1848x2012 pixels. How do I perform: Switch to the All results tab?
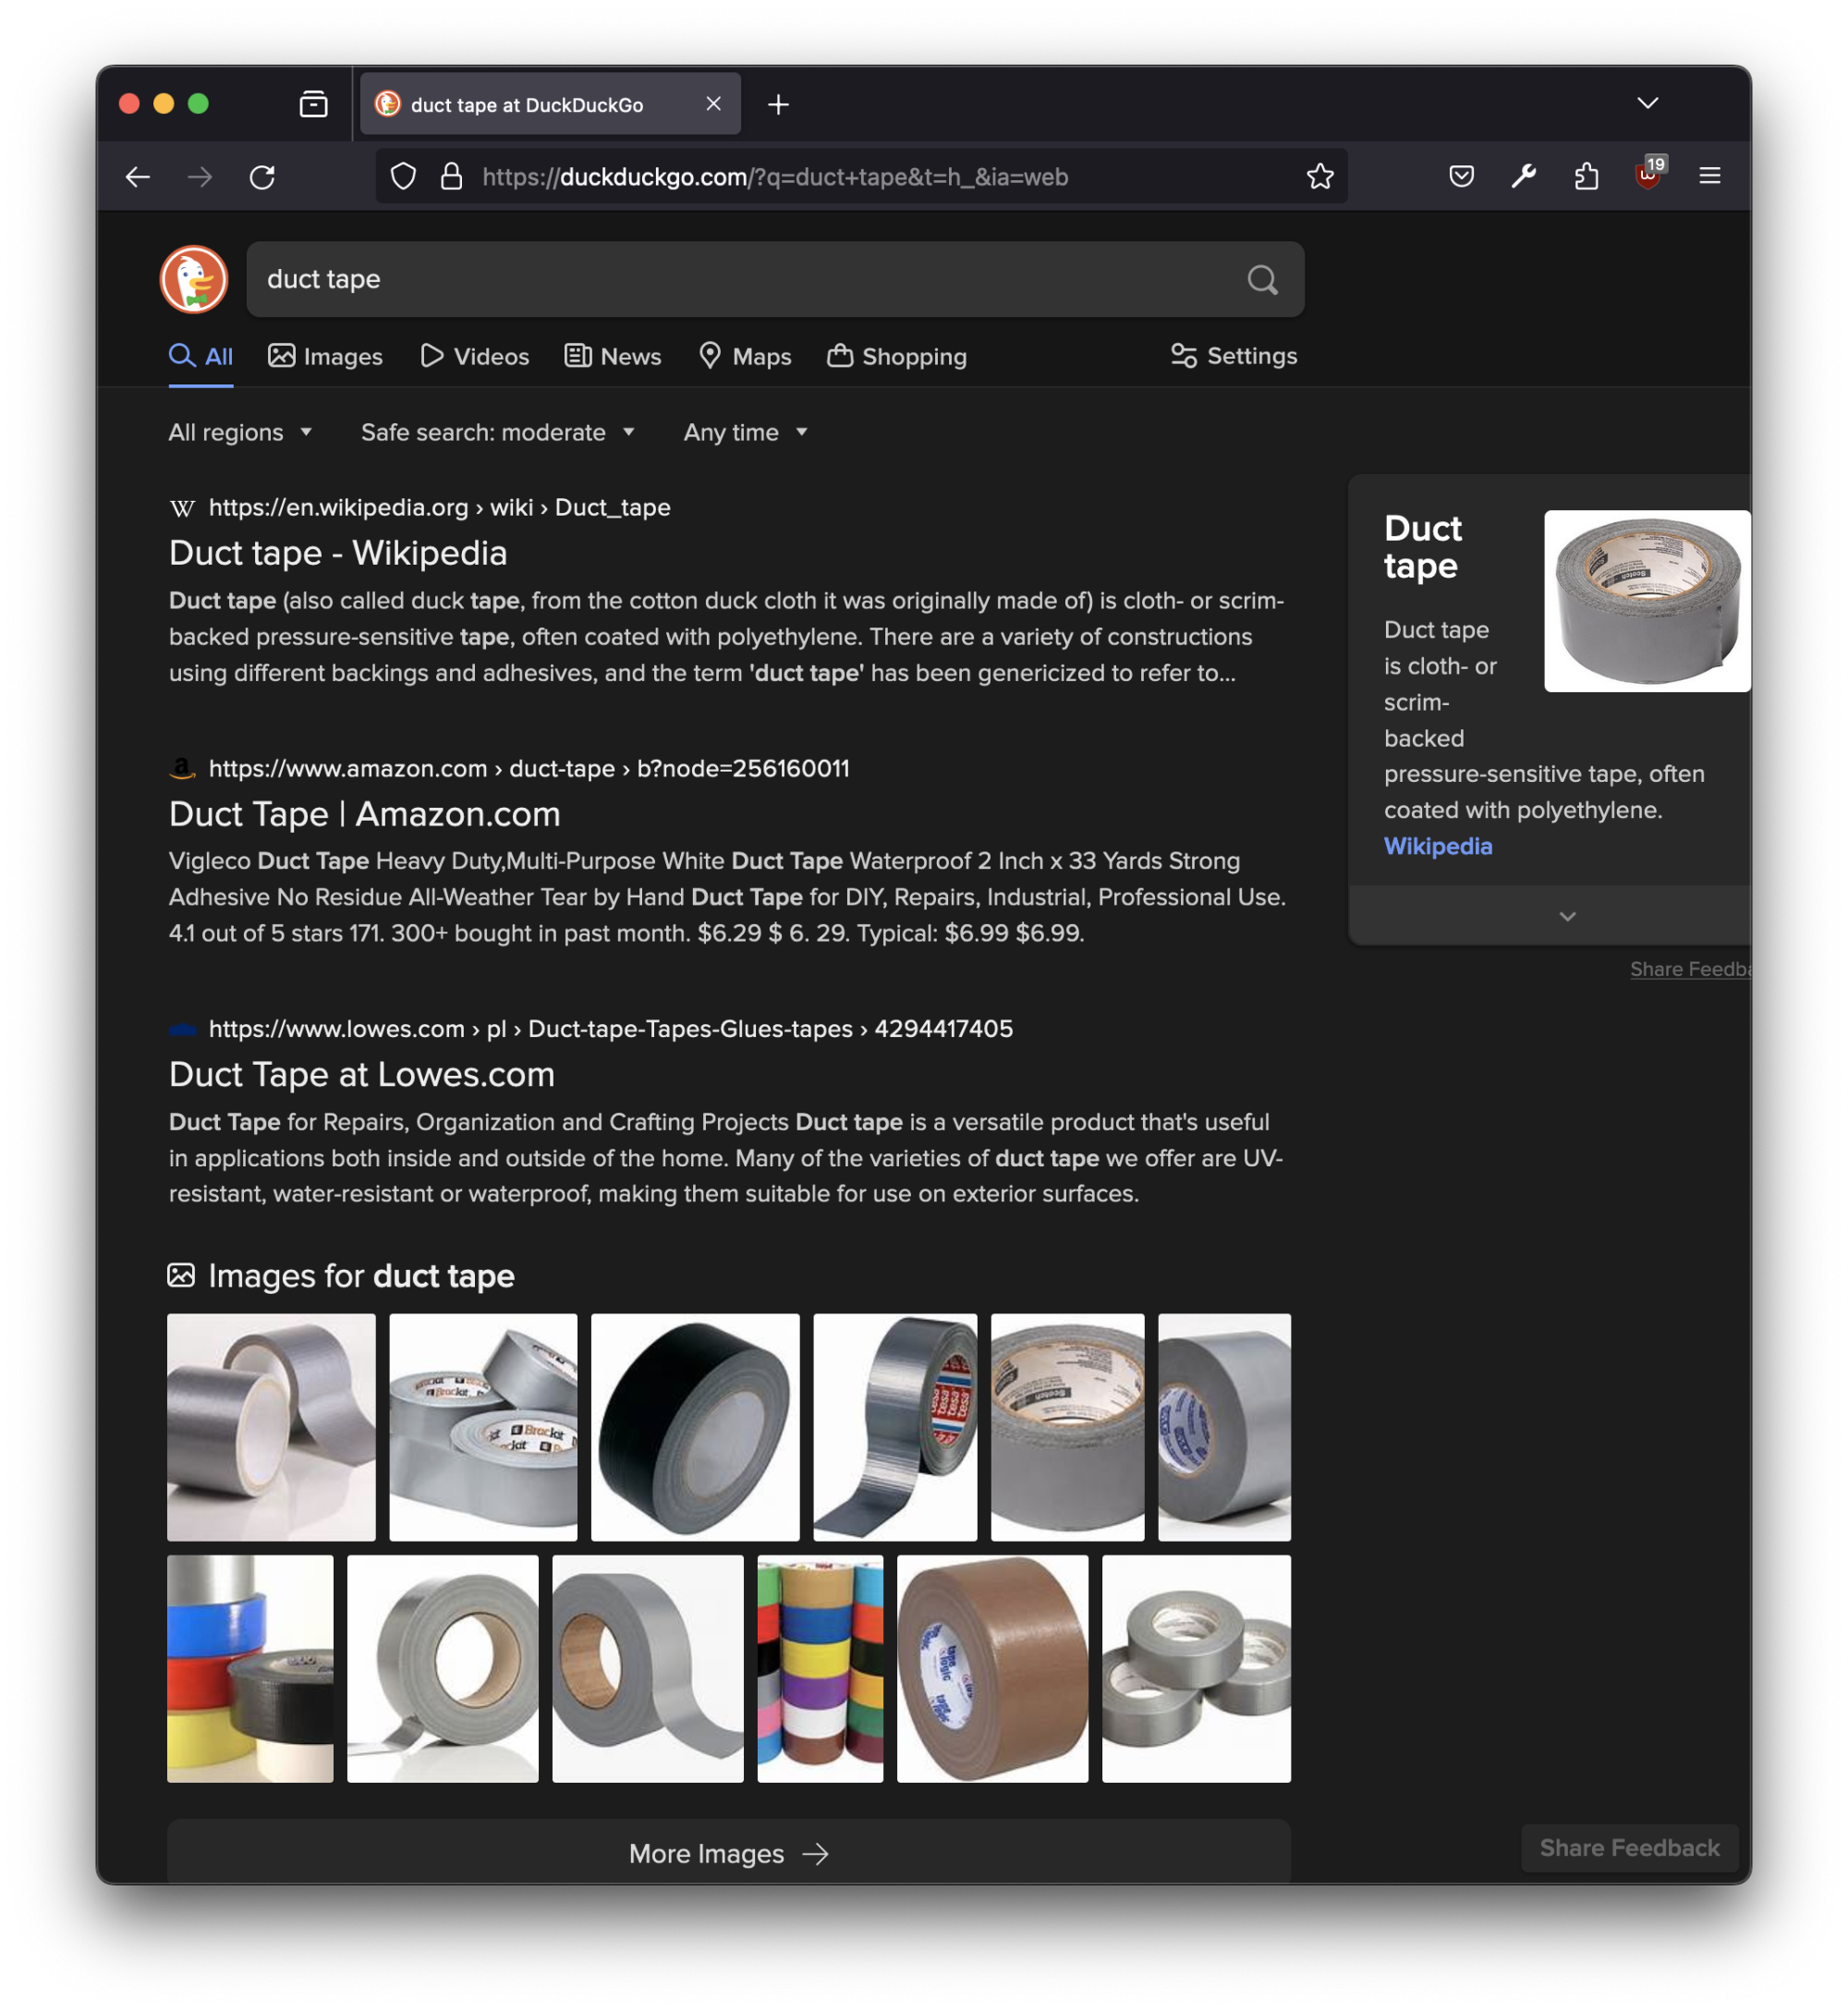[x=200, y=356]
